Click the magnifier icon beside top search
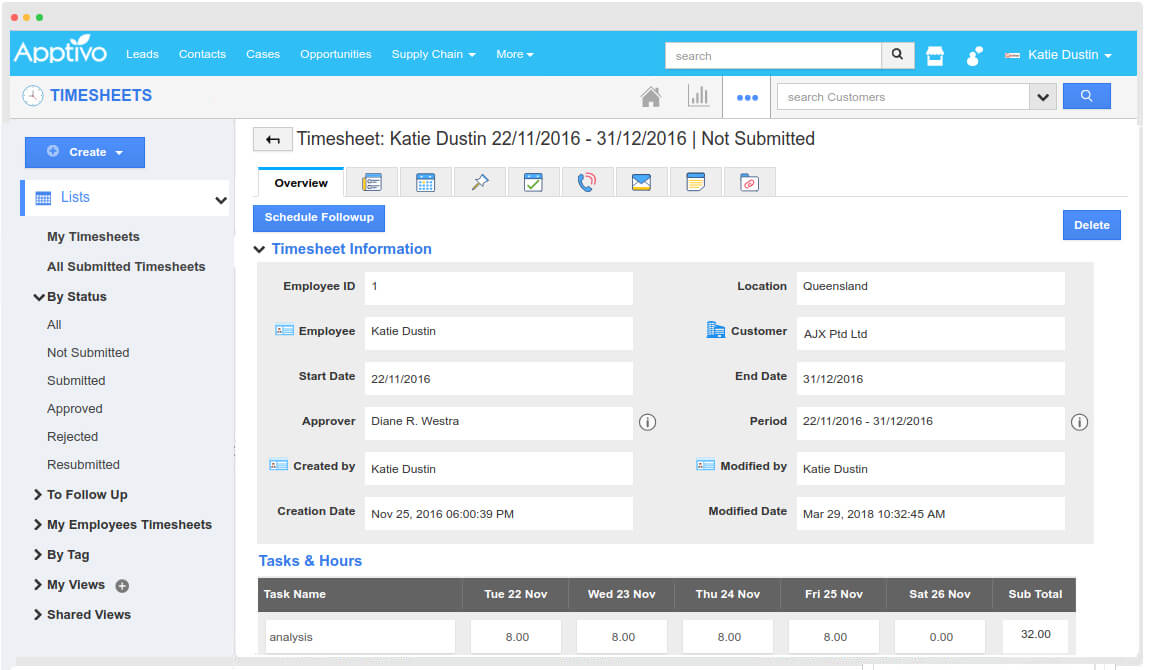 897,55
